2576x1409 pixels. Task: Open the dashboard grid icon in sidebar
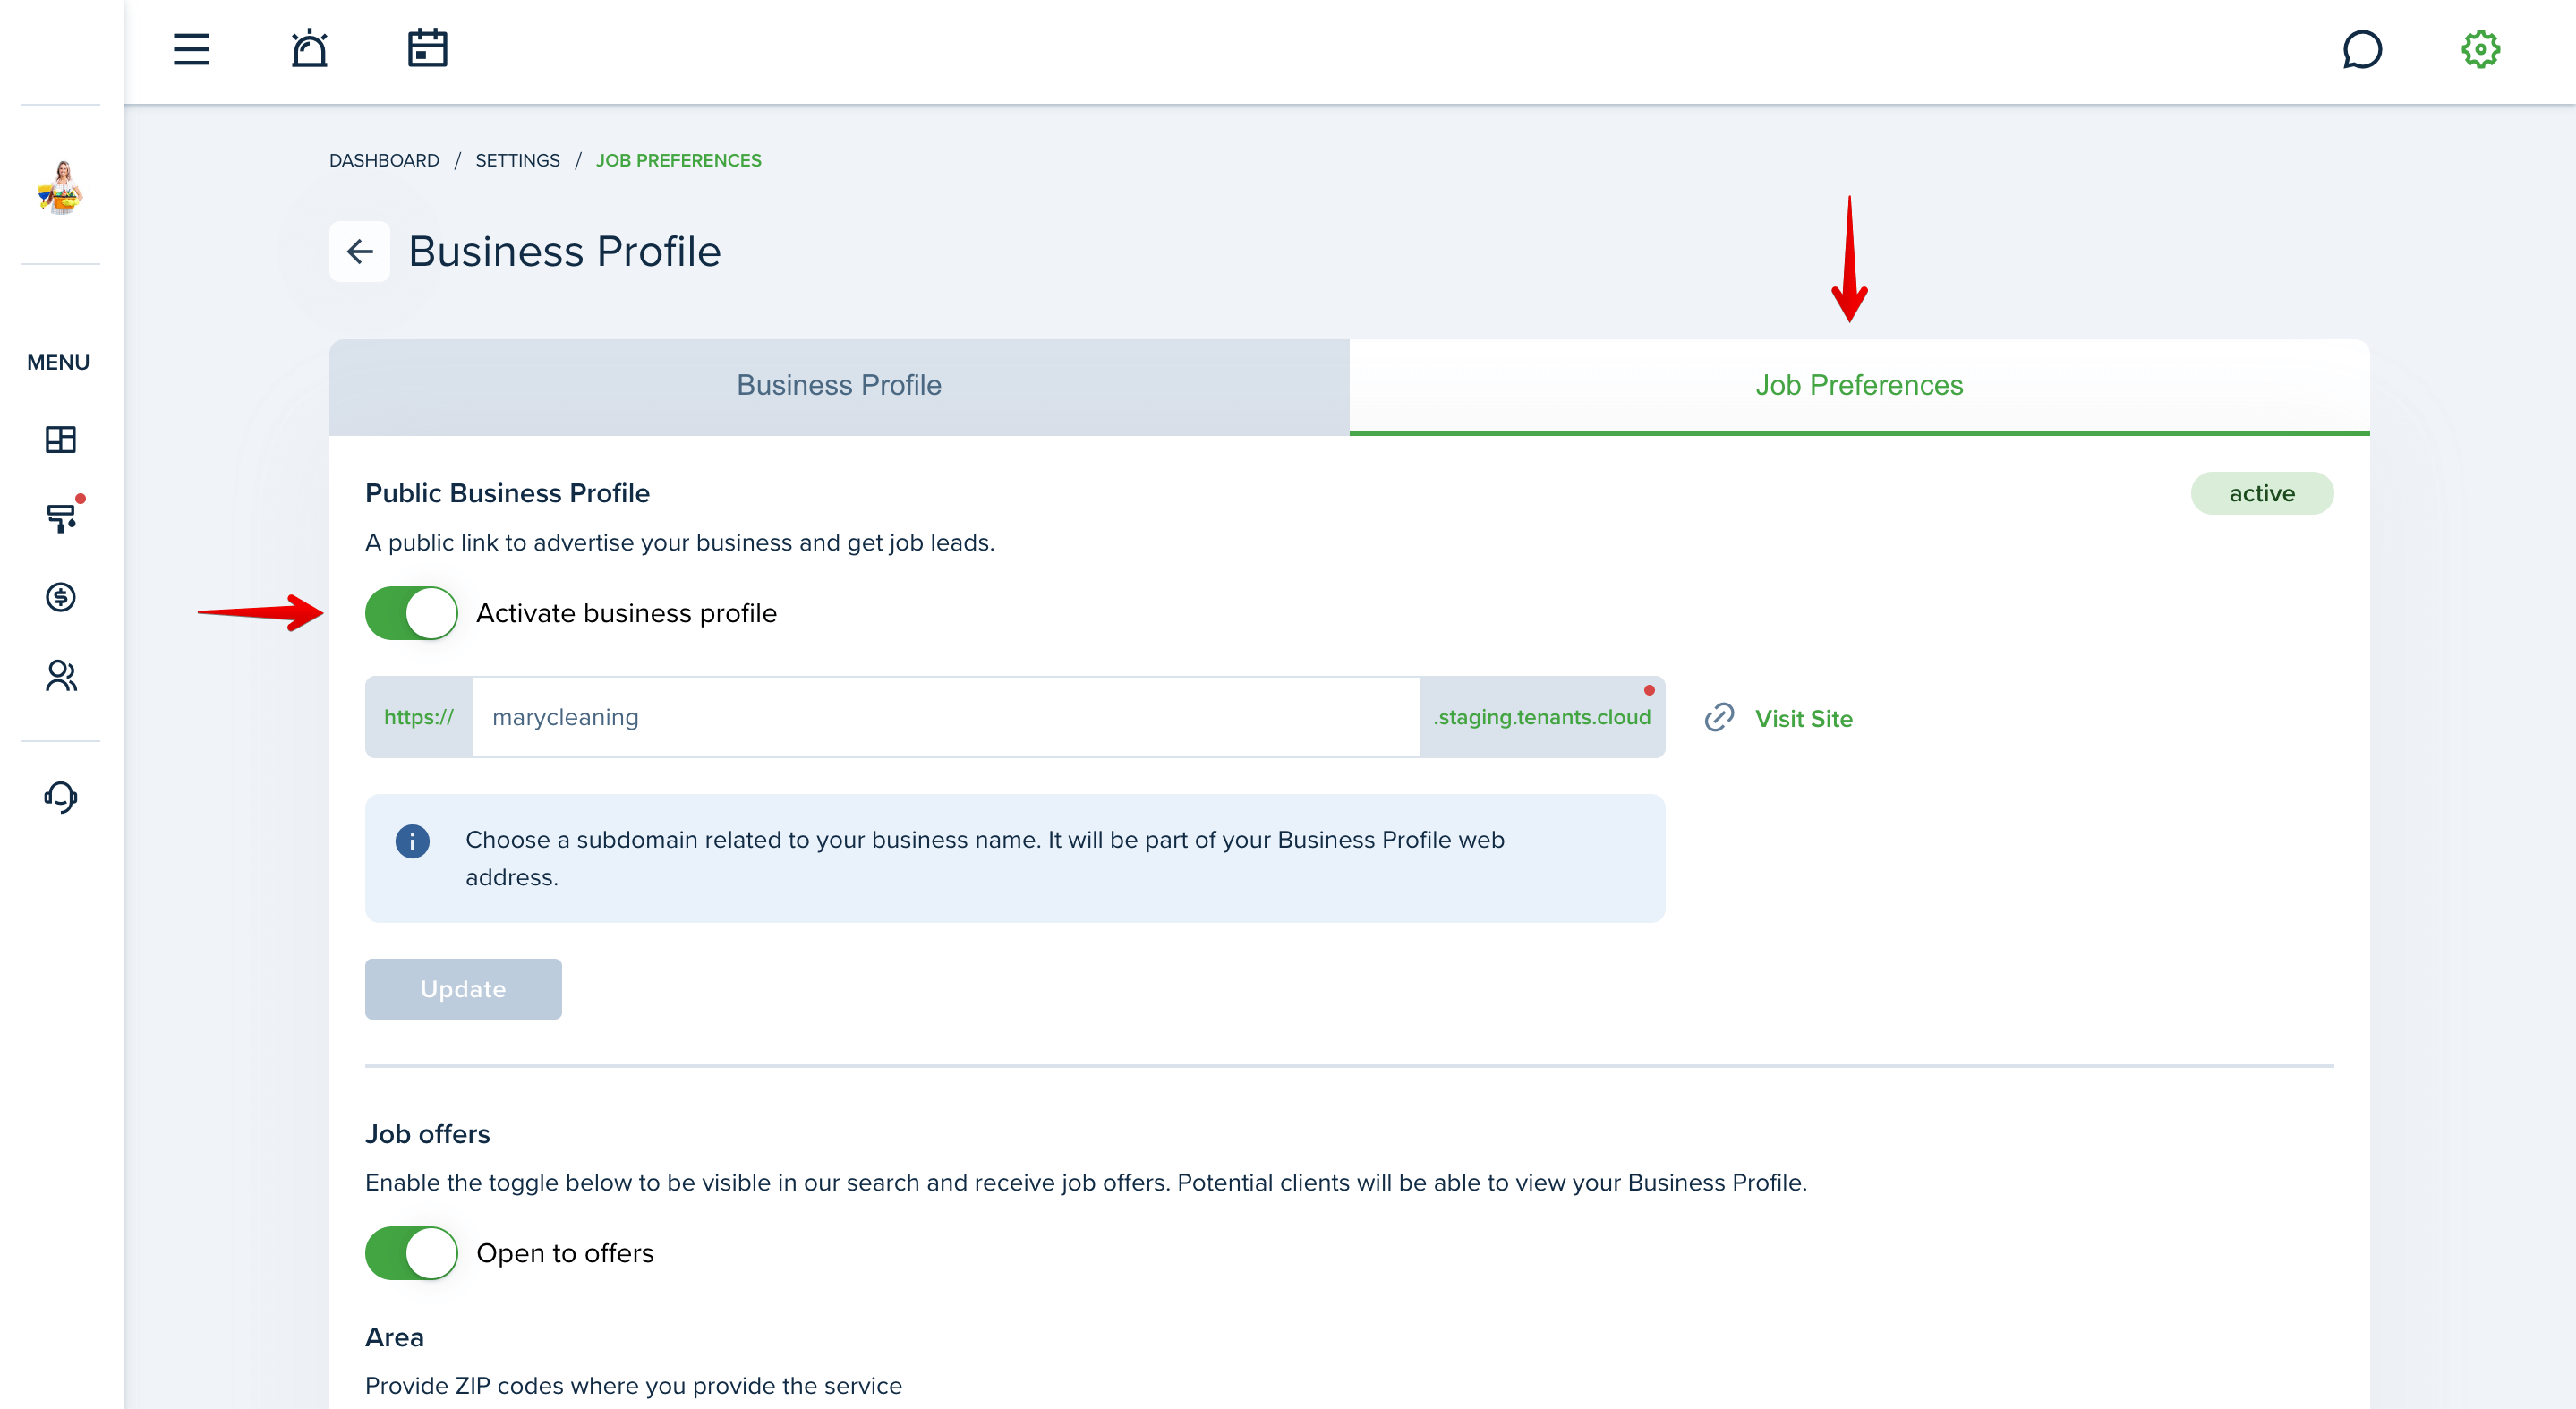pos(61,439)
